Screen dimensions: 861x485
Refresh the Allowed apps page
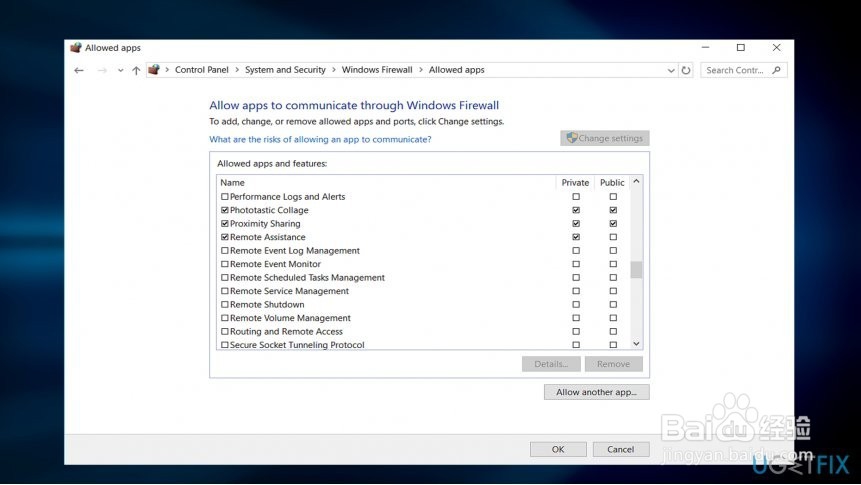pos(686,70)
